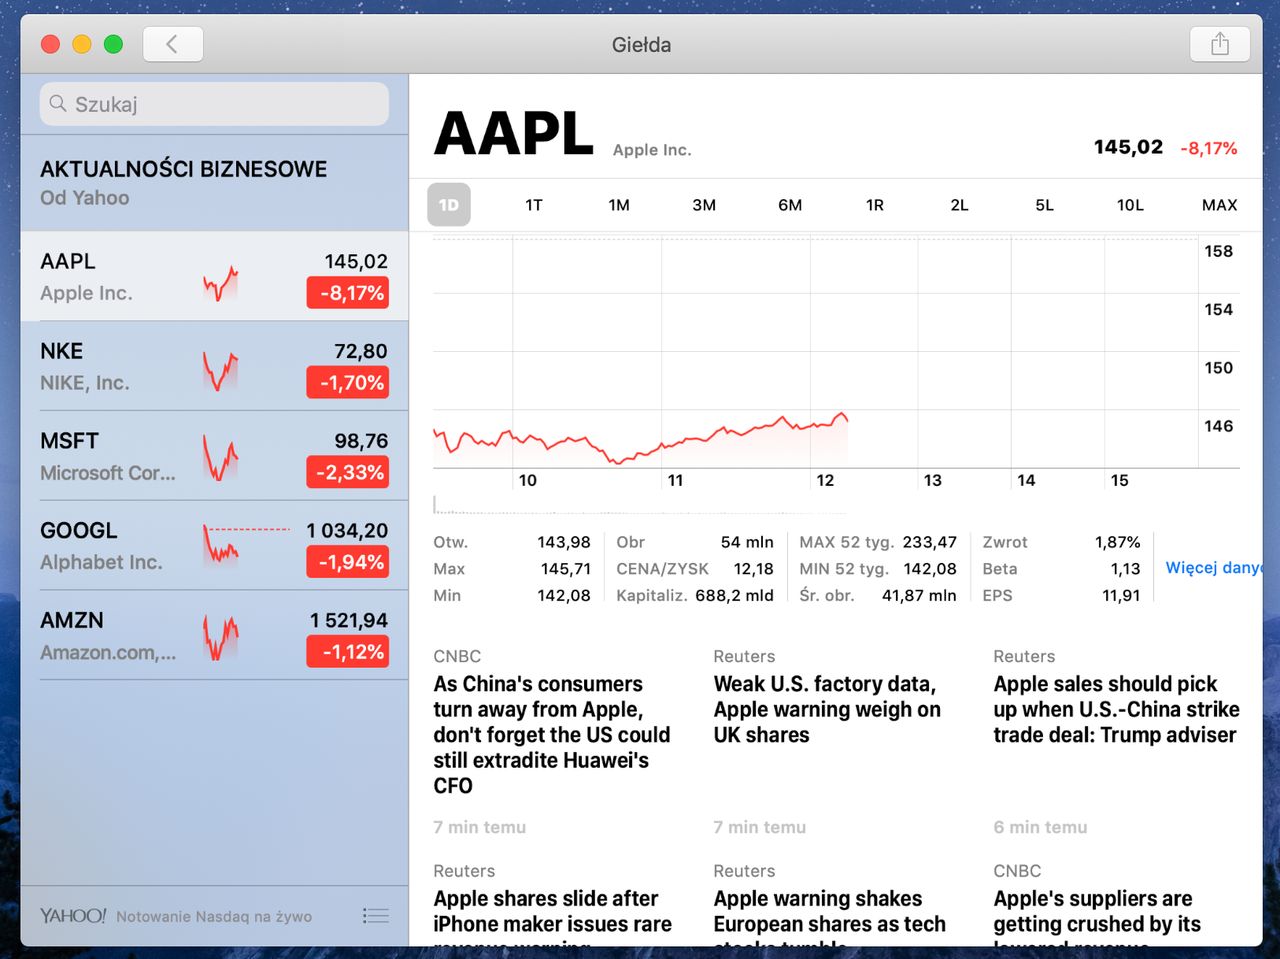Click the header price 145,02
Image resolution: width=1280 pixels, height=959 pixels.
click(1128, 147)
